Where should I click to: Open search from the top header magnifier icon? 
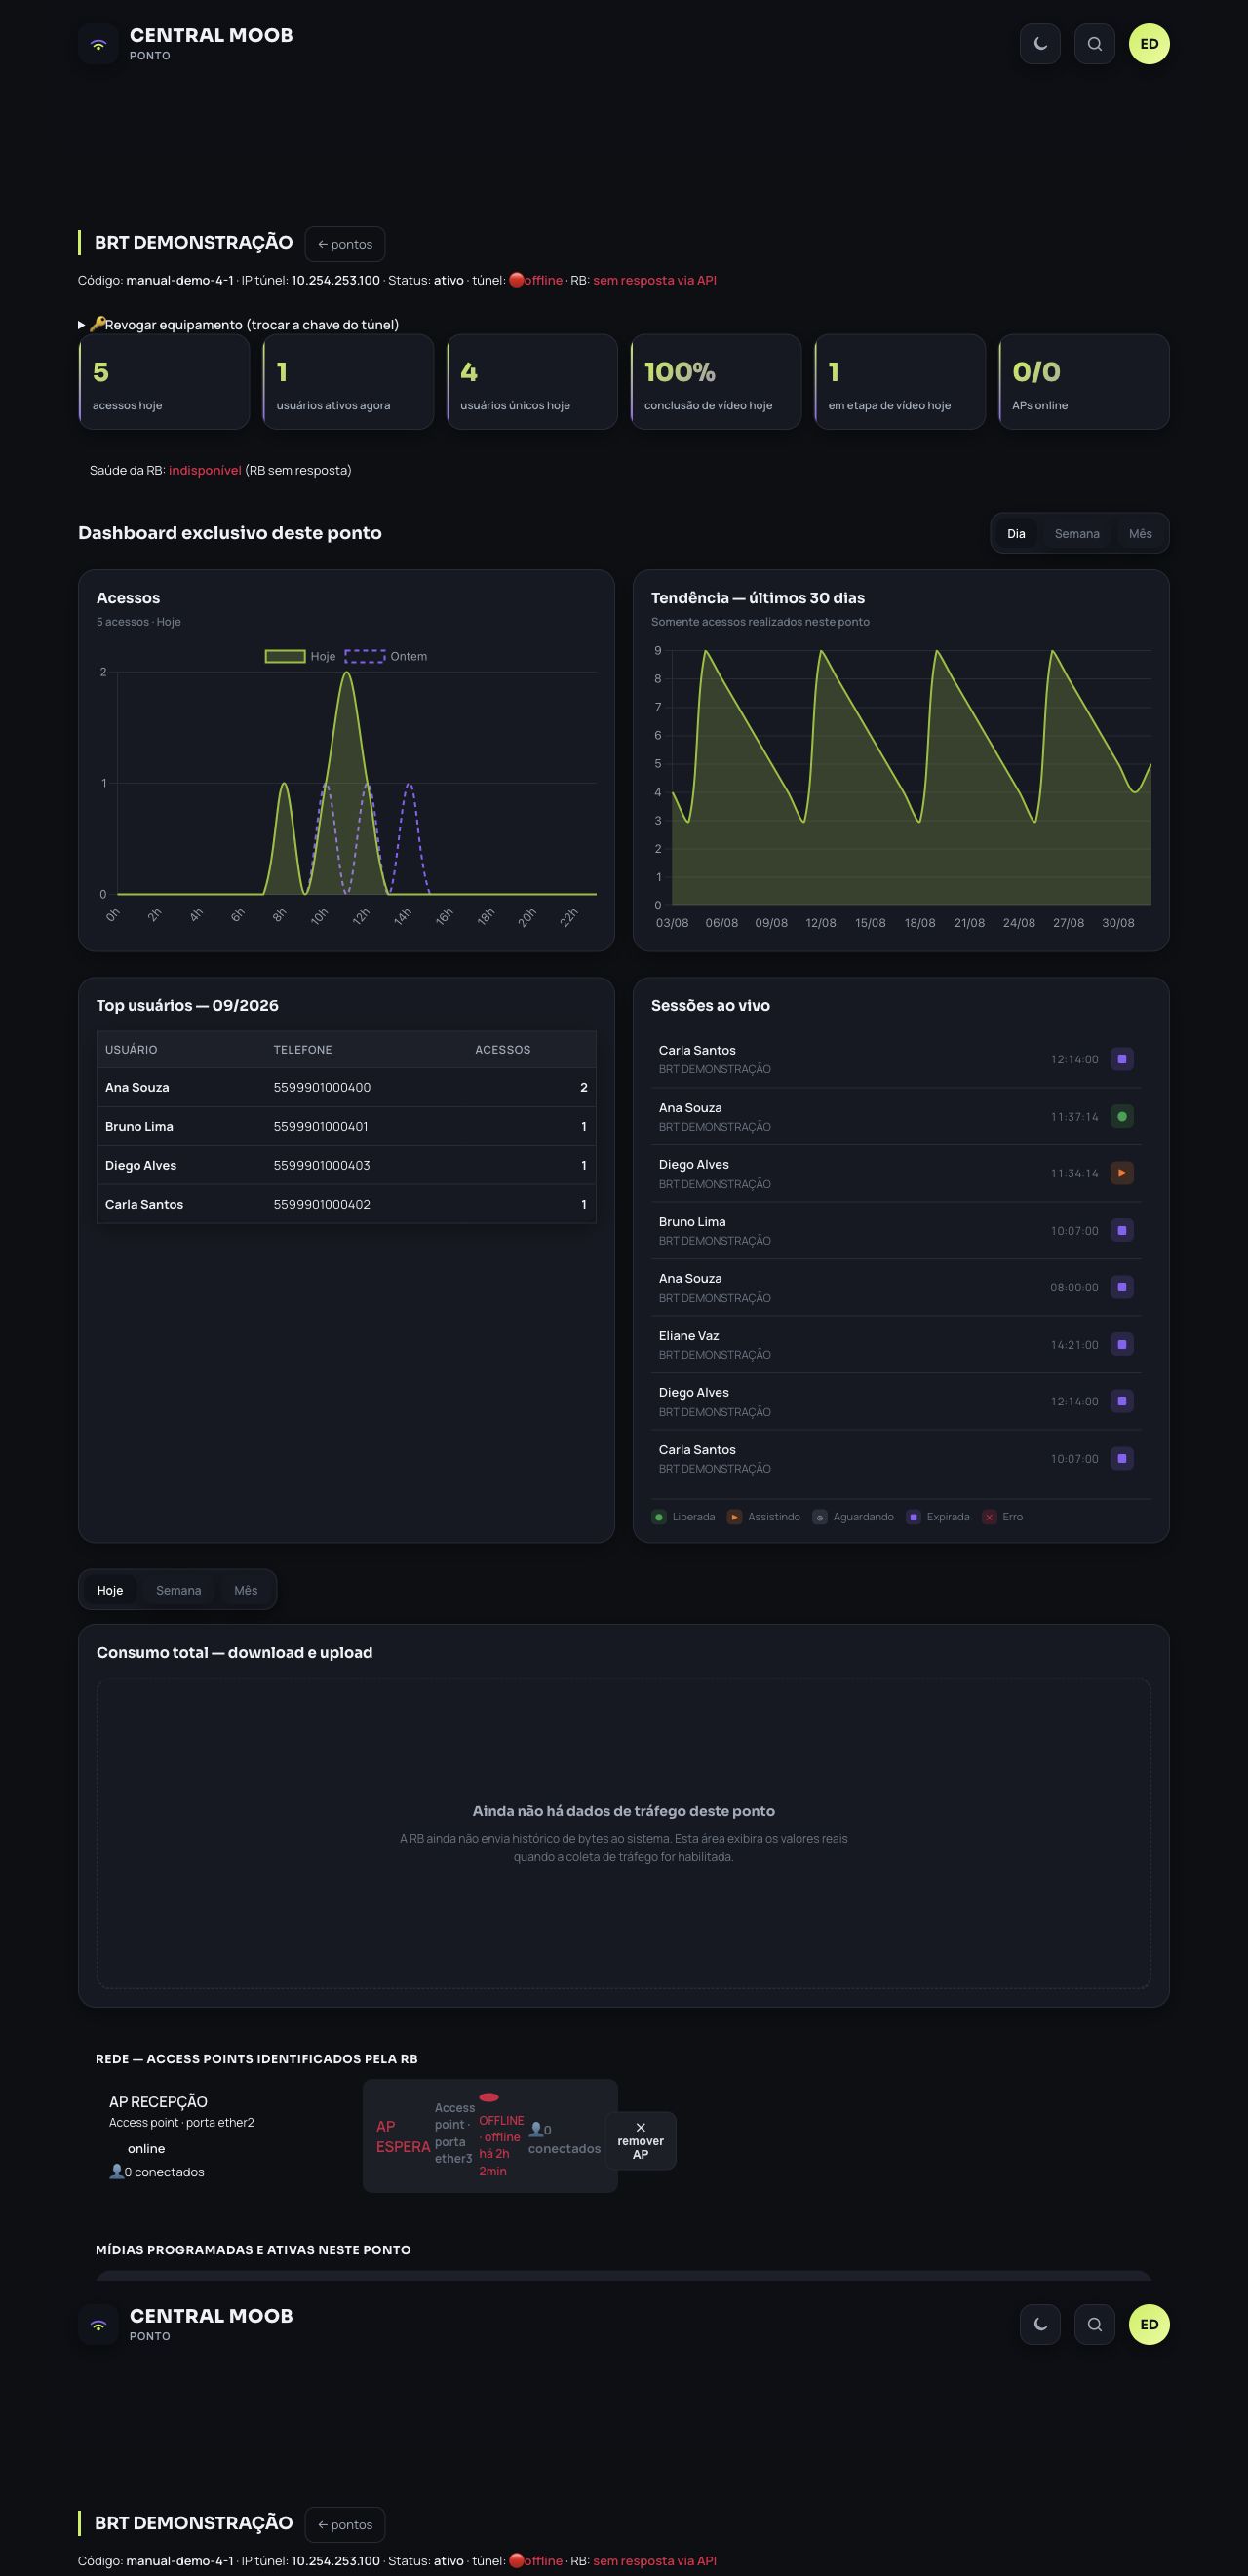click(1095, 44)
